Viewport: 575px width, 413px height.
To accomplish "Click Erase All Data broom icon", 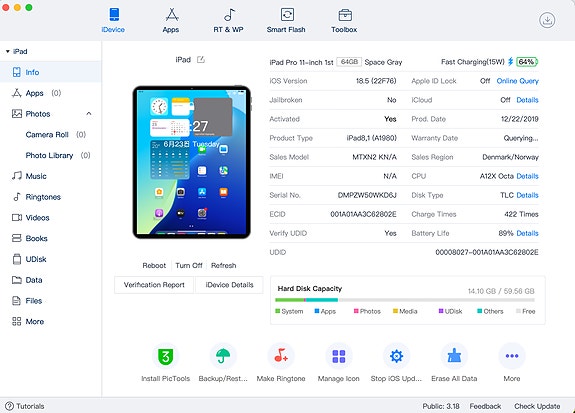I will (x=454, y=356).
